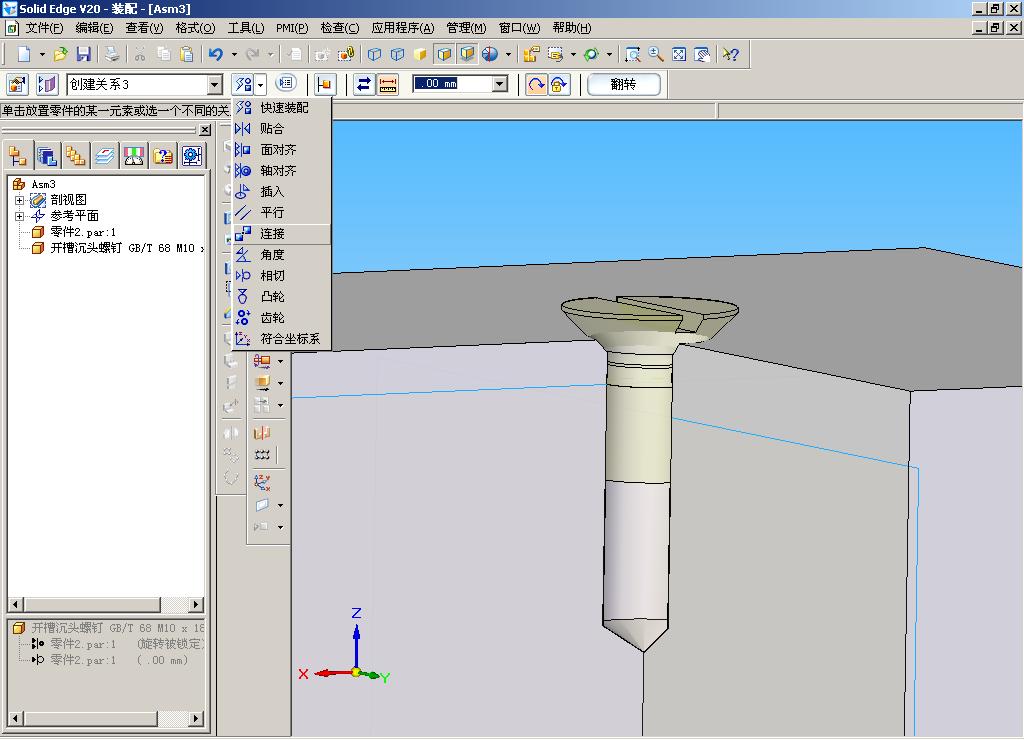Open the 创建关系 3 relationship dropdown
Image resolution: width=1024 pixels, height=740 pixels.
click(214, 85)
